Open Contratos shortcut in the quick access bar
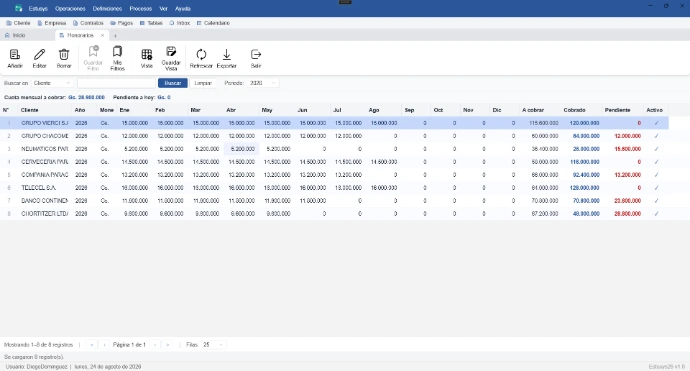The image size is (690, 371). [x=88, y=23]
